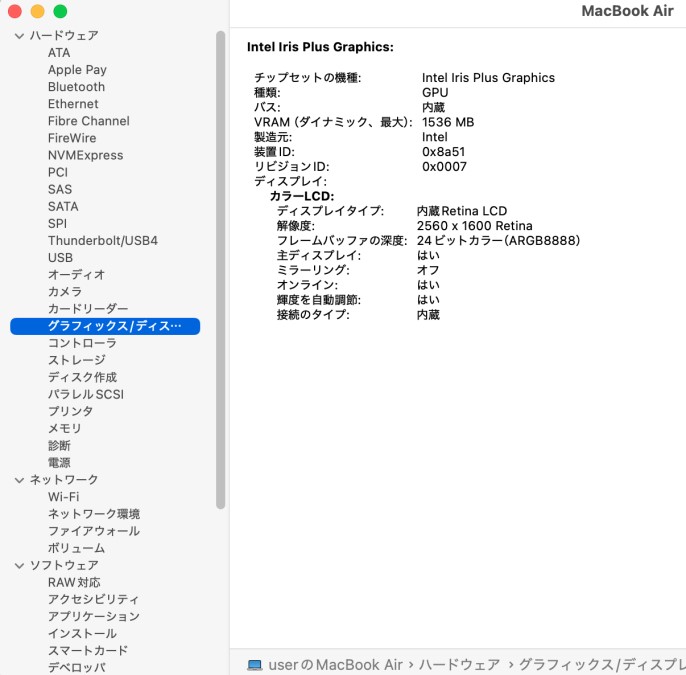Open Fibre Channel information
Screen dimensions: 686x675
tap(89, 121)
